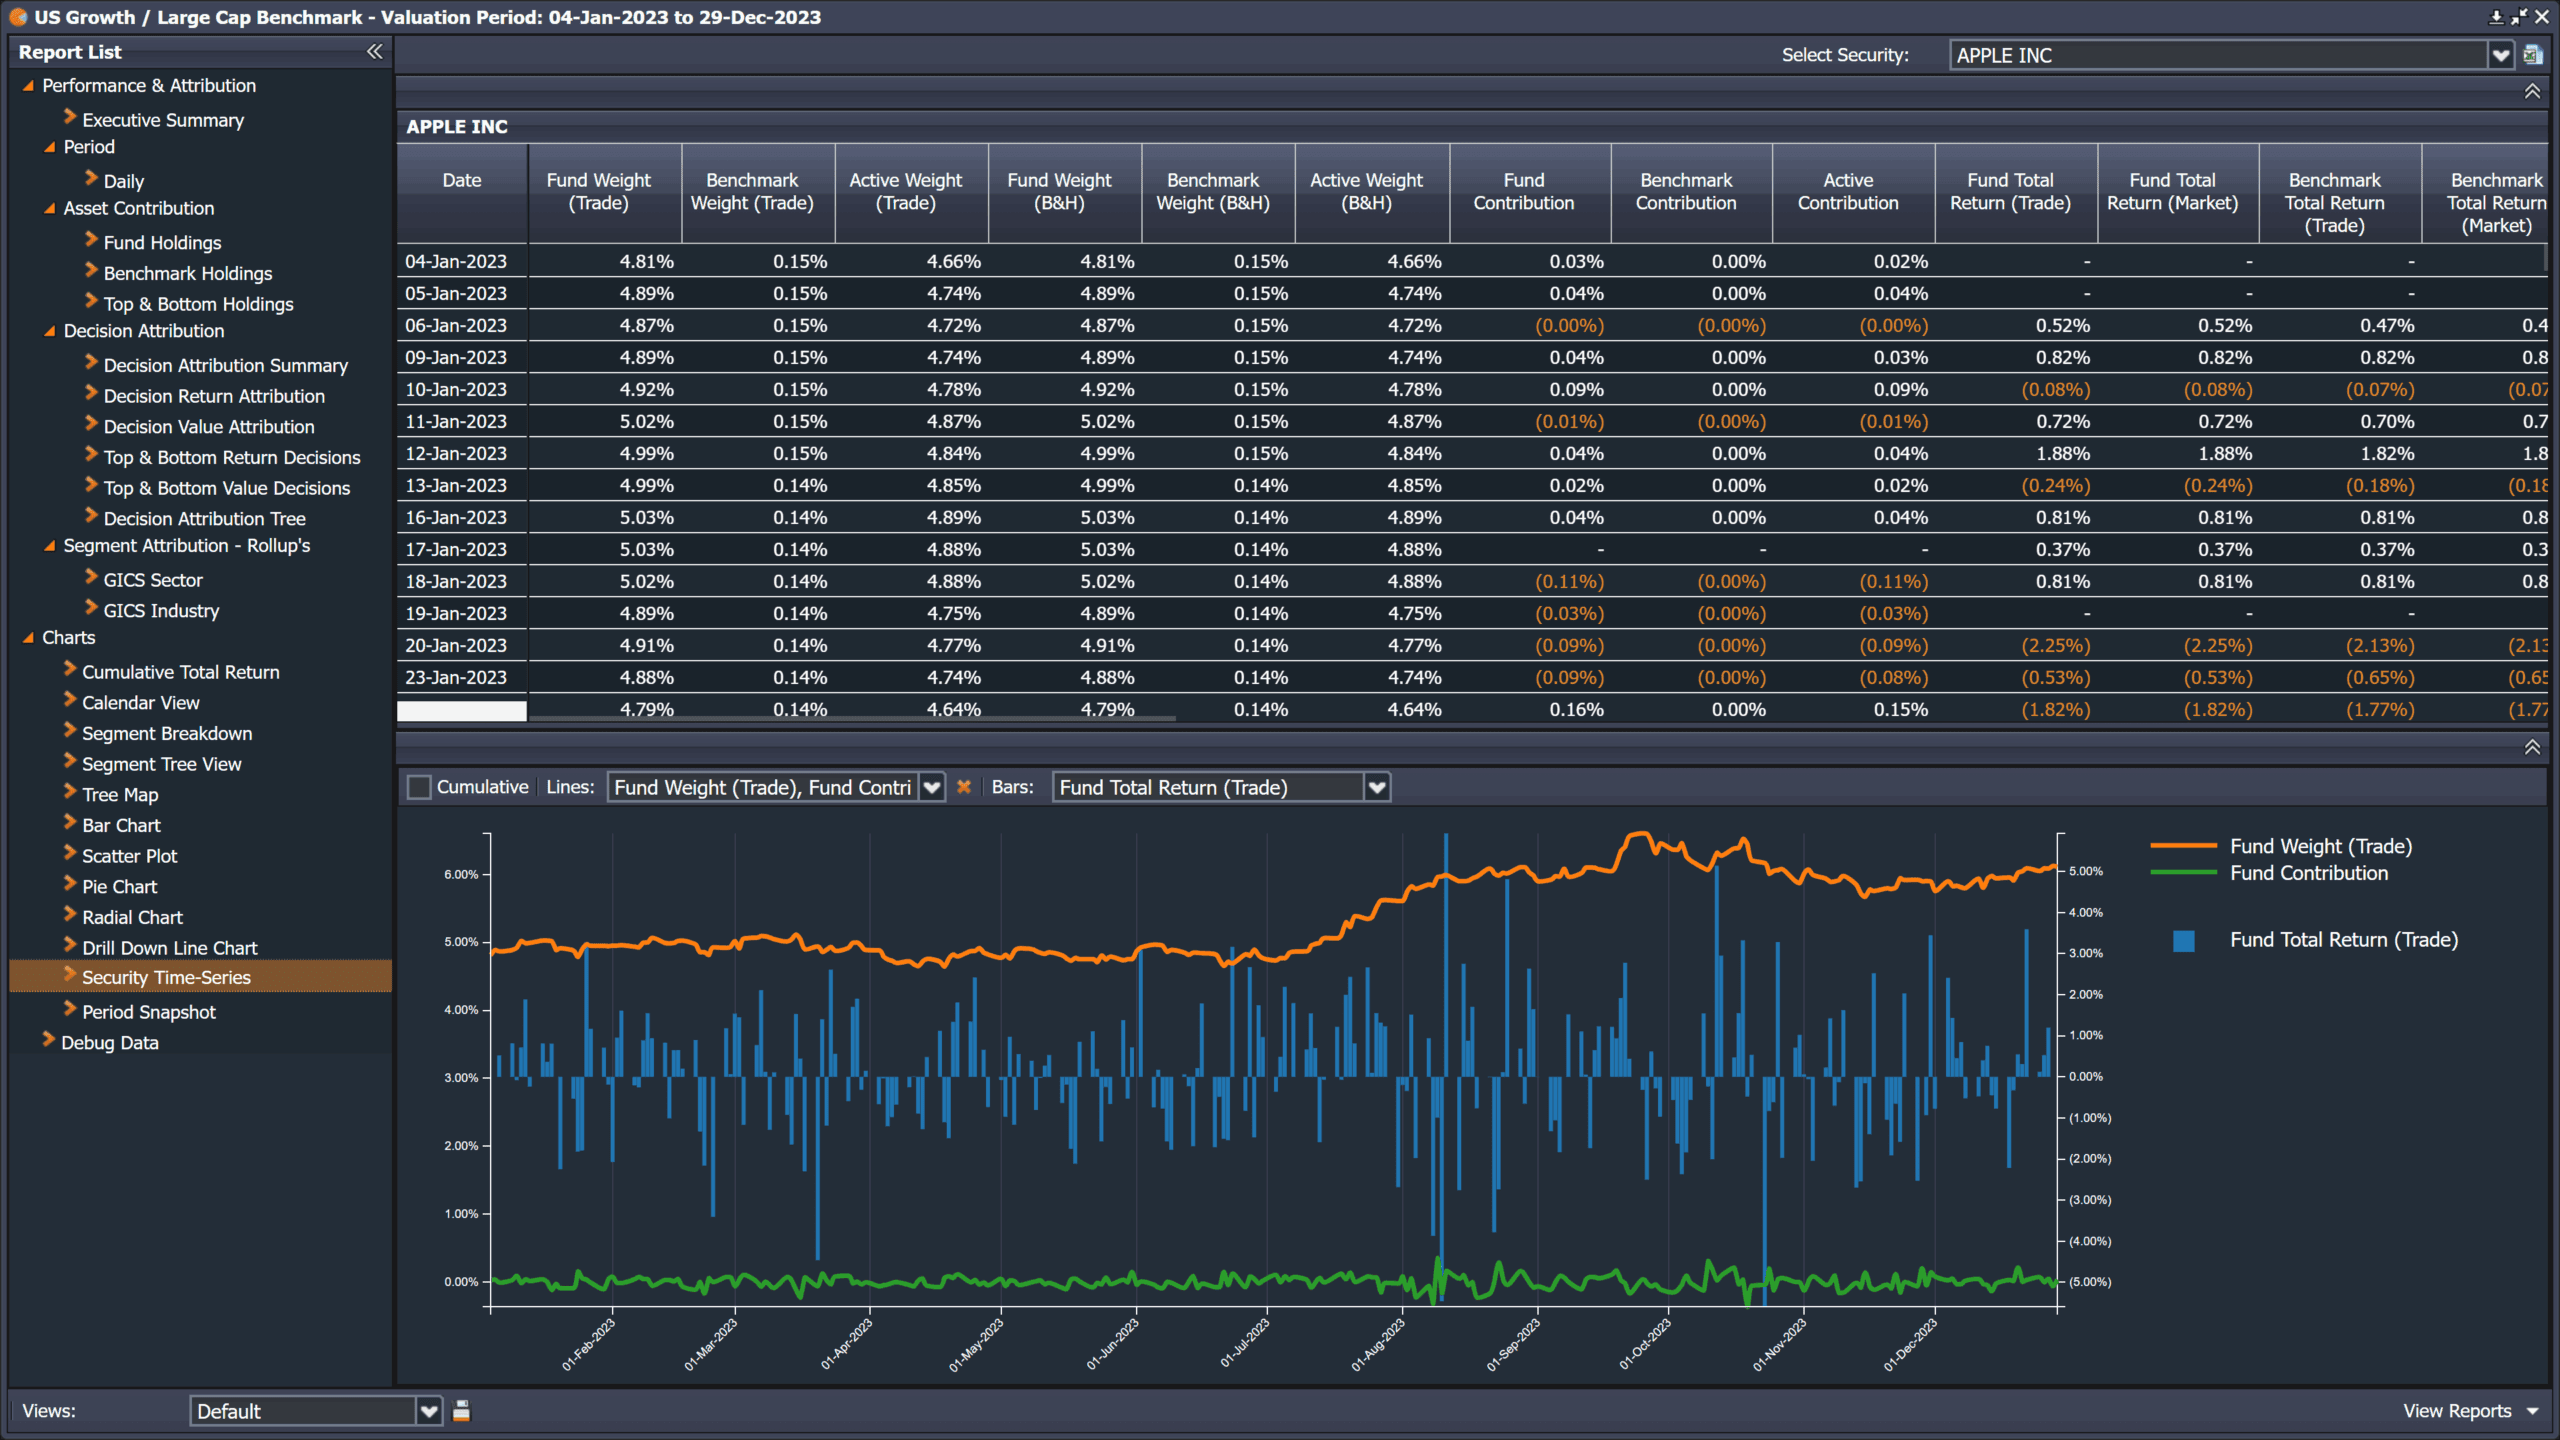The height and width of the screenshot is (1440, 2560).
Task: Open the Lines series dropdown
Action: pyautogui.click(x=932, y=787)
